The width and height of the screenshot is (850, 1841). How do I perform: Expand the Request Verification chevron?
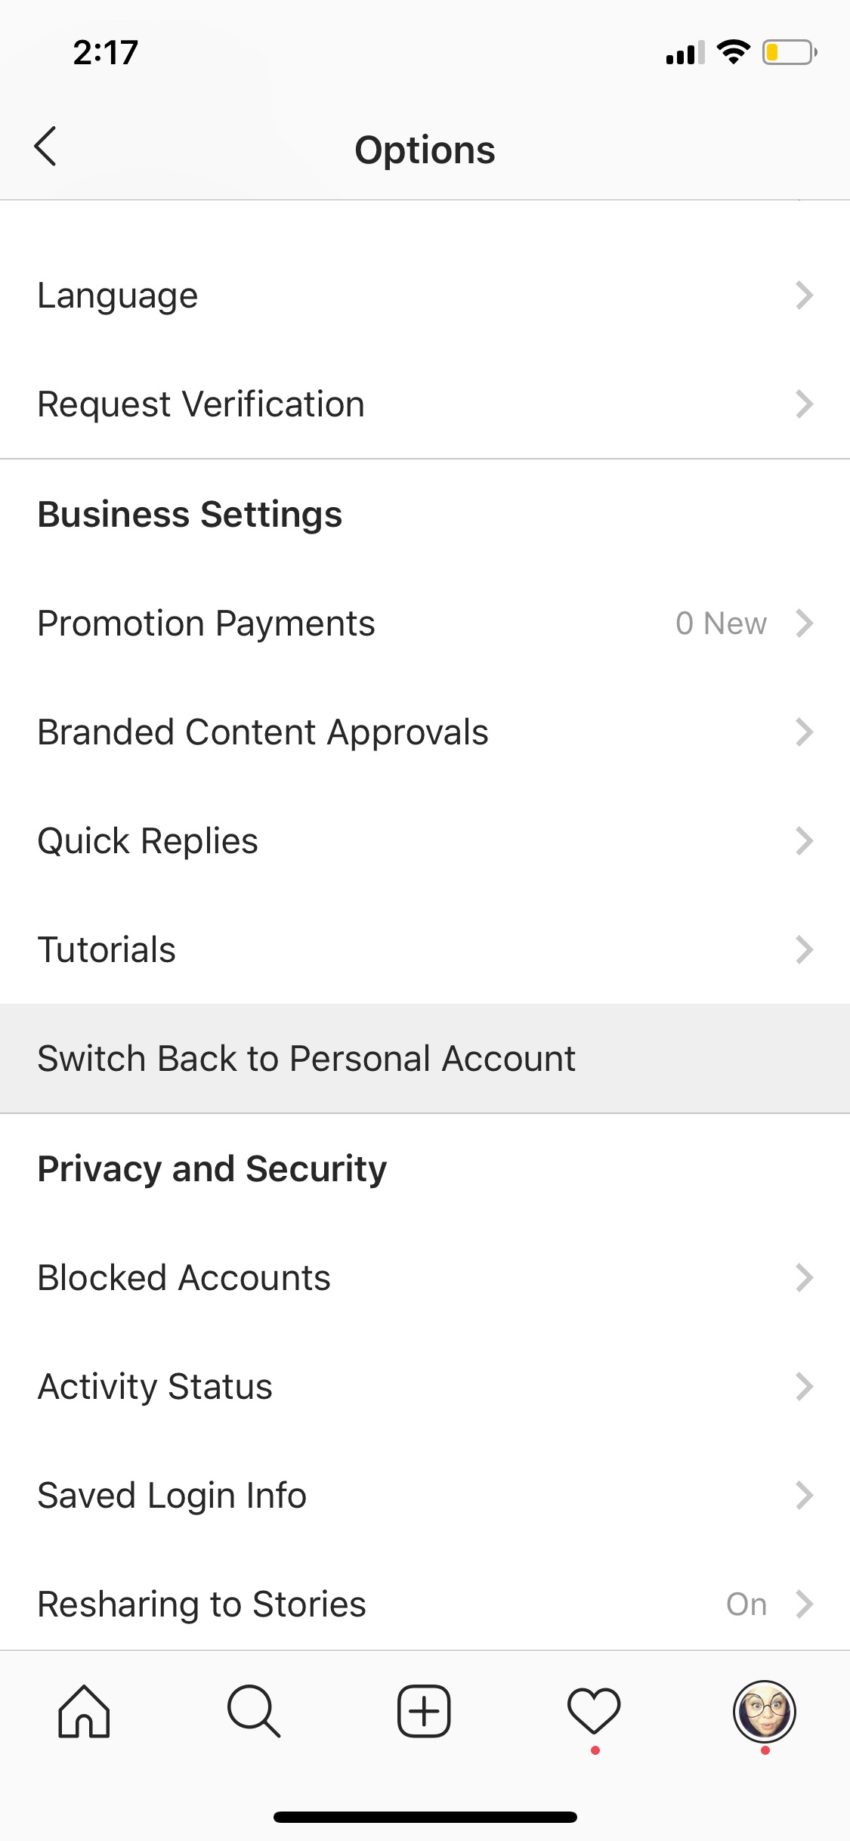click(x=804, y=404)
